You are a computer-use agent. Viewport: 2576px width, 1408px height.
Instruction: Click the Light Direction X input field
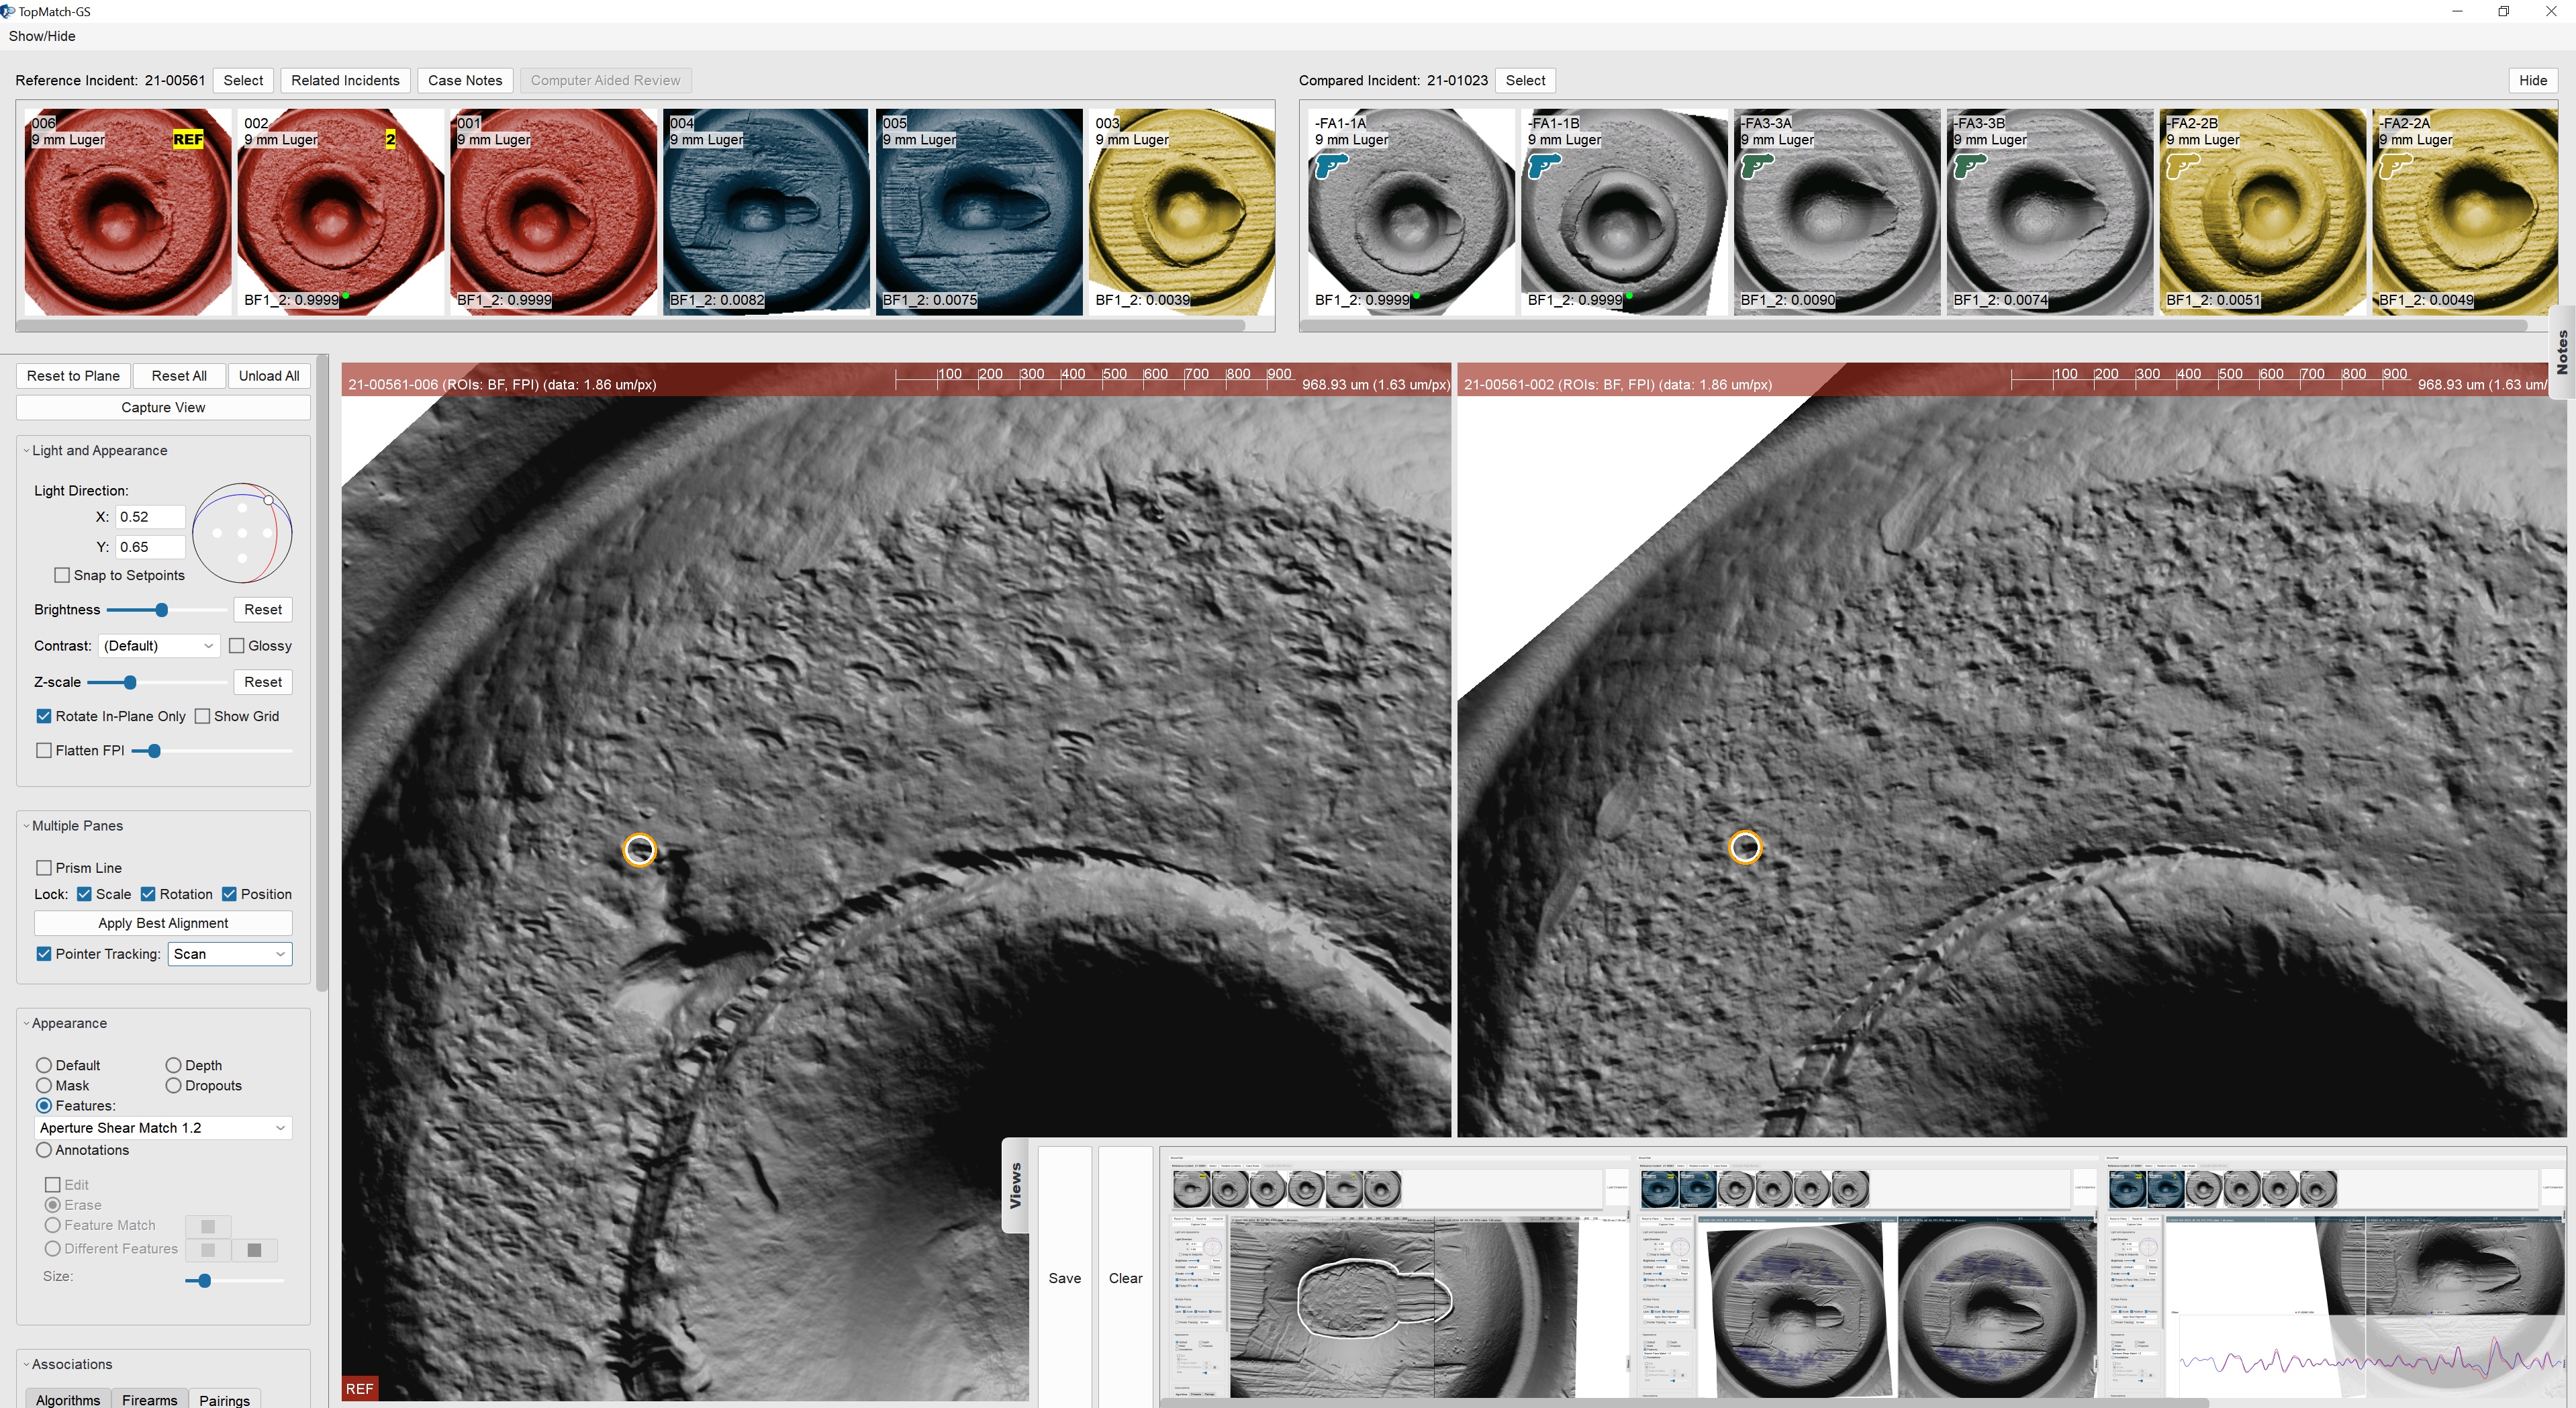pos(150,517)
